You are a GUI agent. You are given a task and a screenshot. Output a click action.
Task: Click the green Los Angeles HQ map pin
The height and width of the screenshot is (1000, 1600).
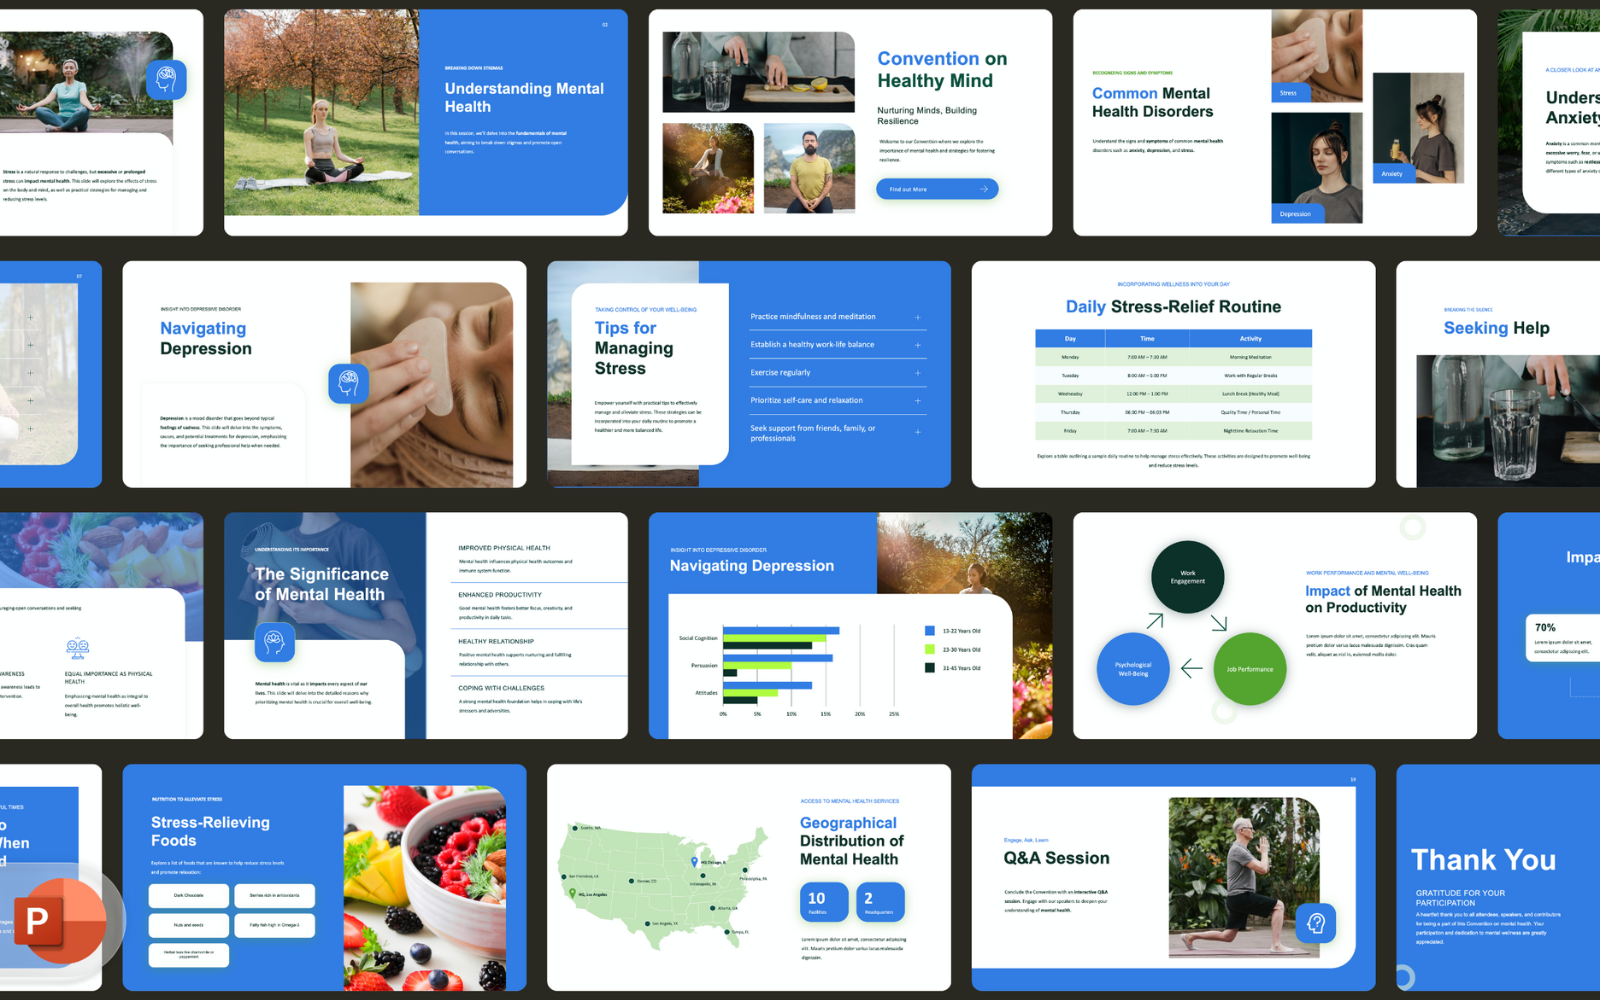coord(572,893)
